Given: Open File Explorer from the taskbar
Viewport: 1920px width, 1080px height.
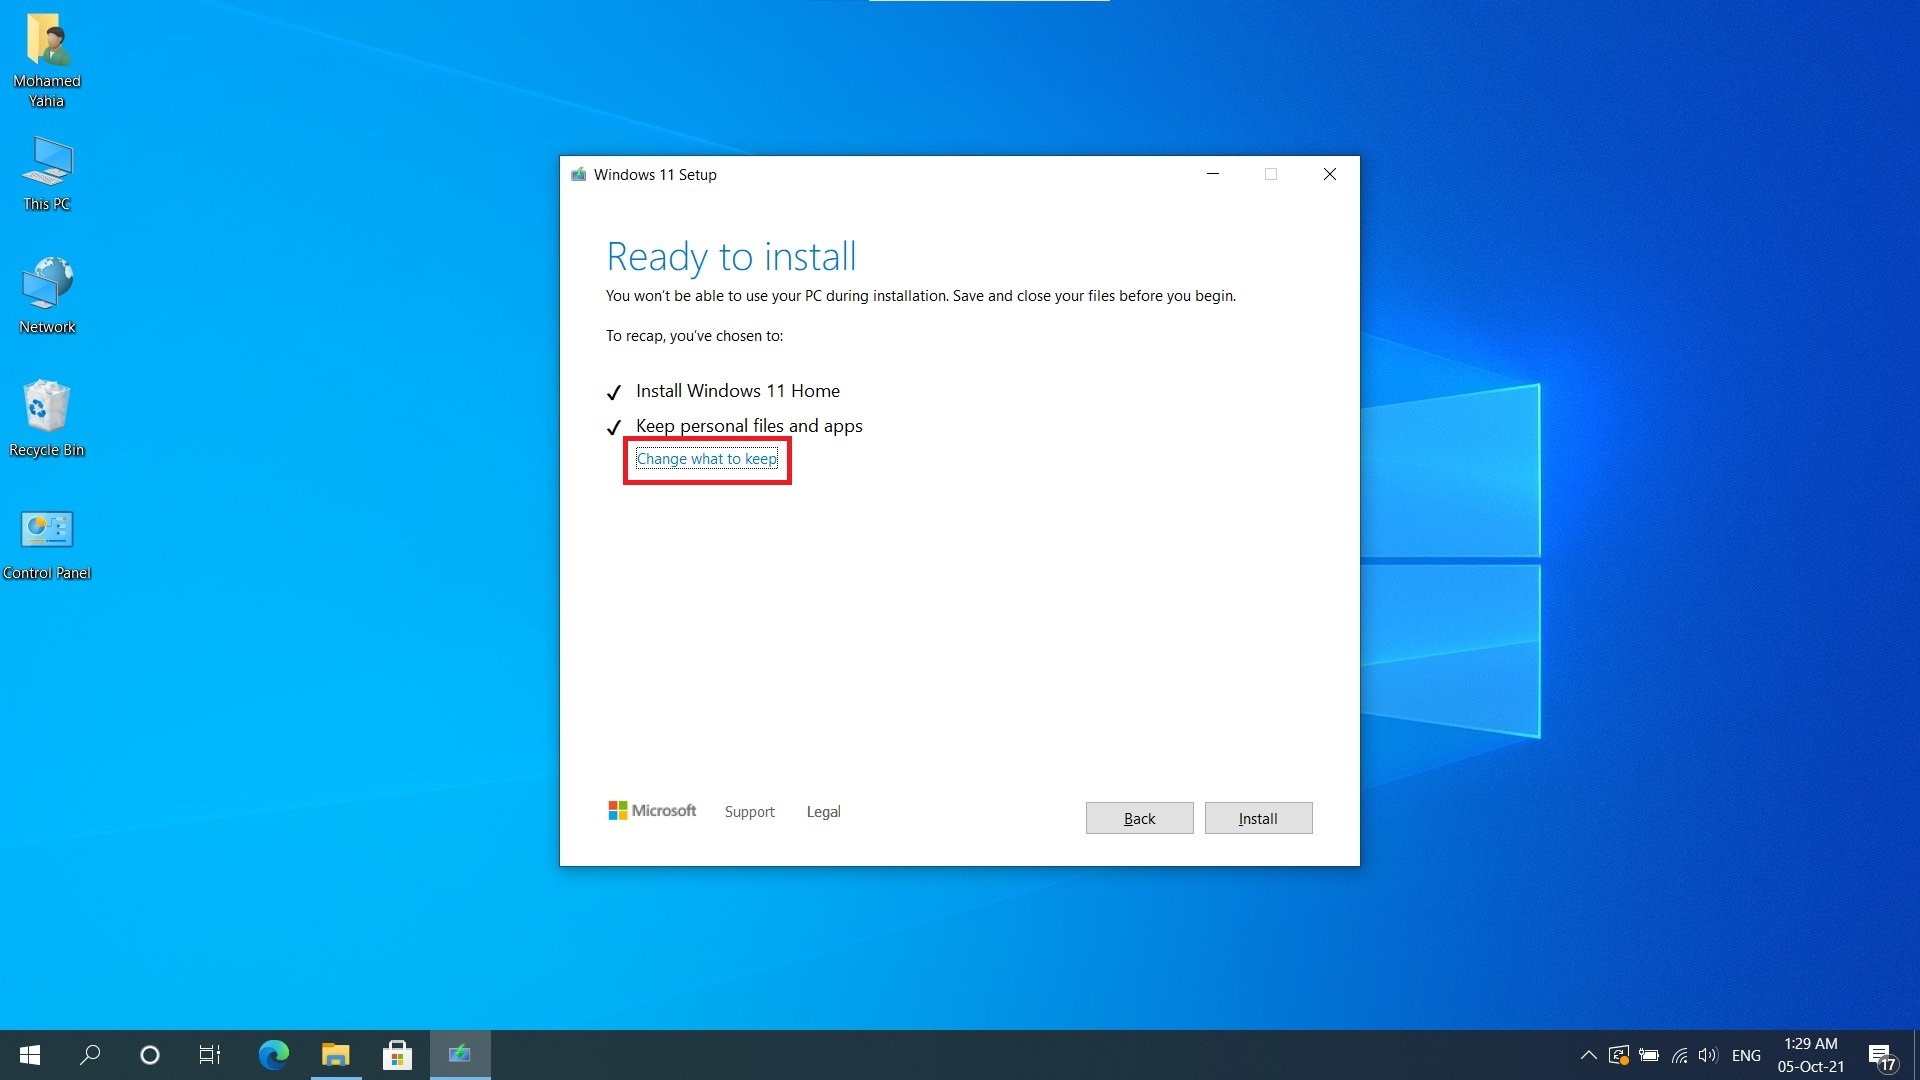Looking at the screenshot, I should pos(335,1054).
